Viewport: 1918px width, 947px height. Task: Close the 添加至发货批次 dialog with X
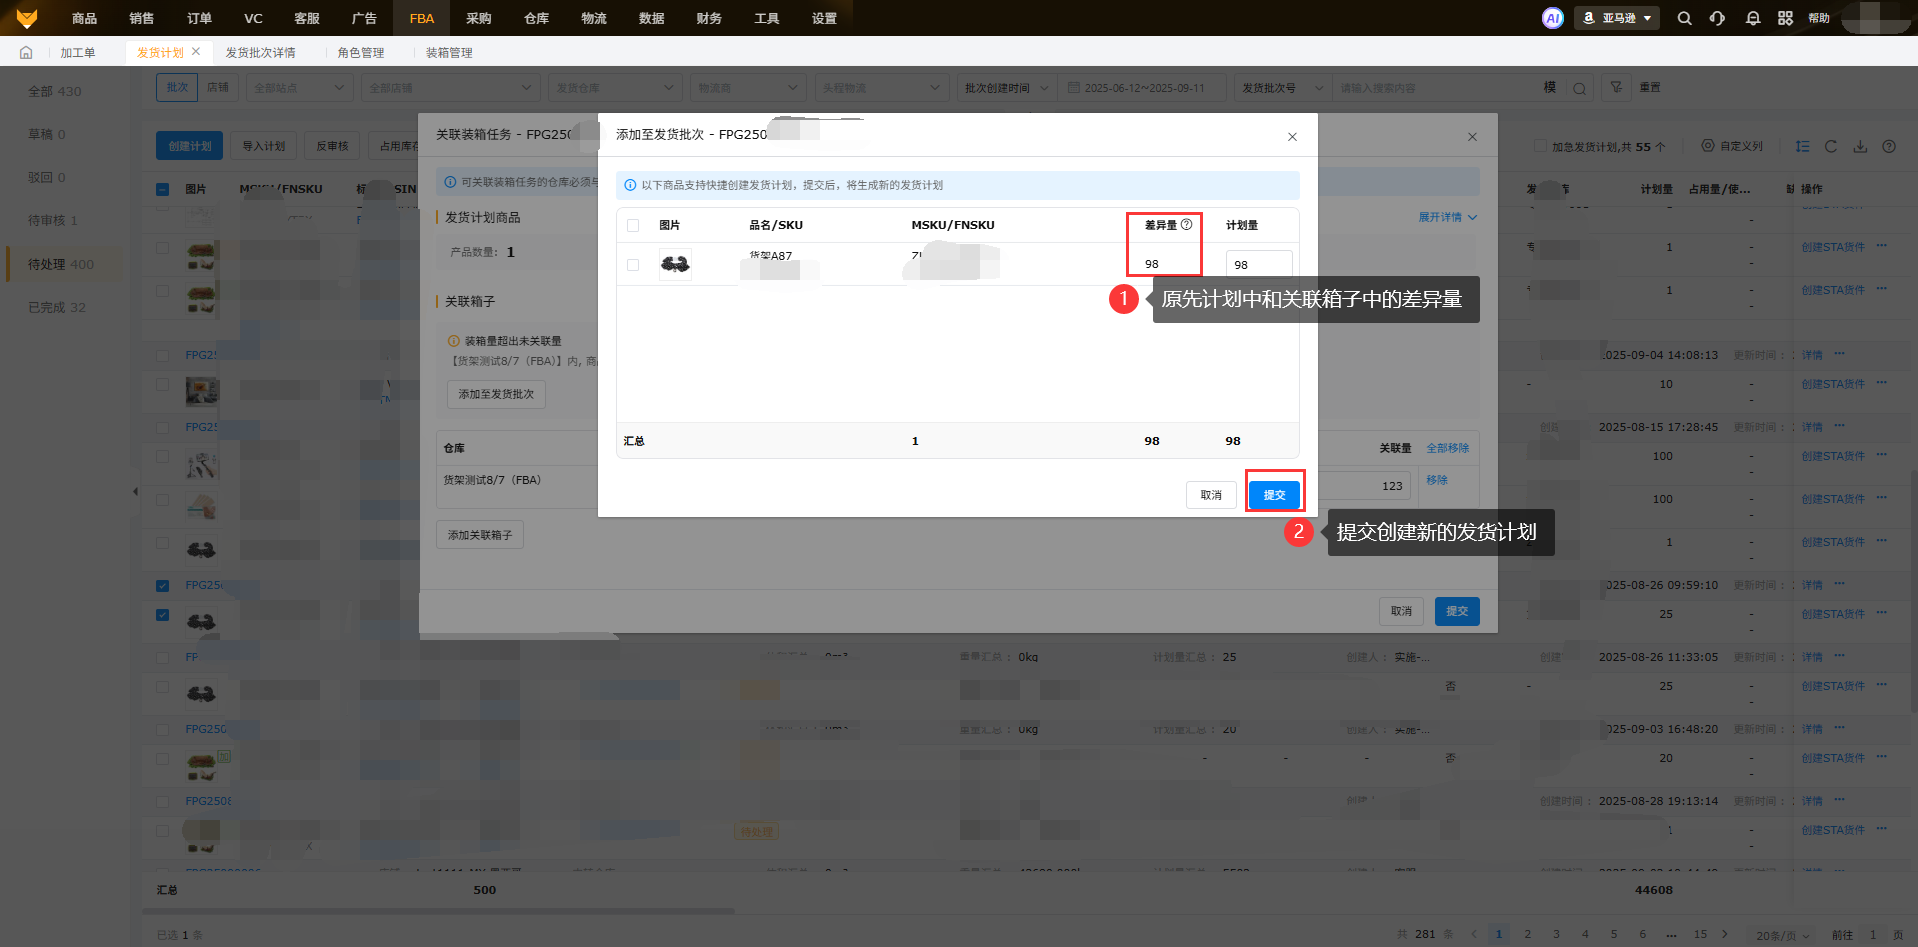tap(1292, 137)
